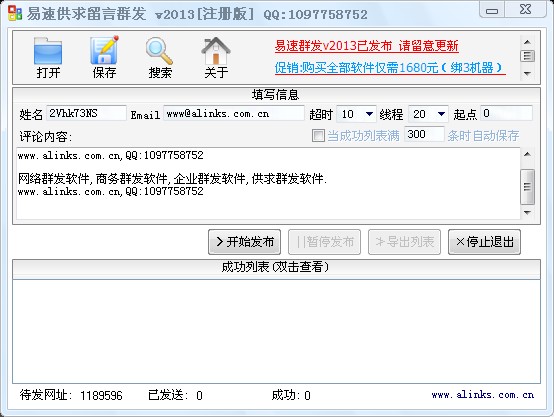Expand the 超时 timeout dropdown
Image resolution: width=554 pixels, height=417 pixels.
tap(369, 114)
